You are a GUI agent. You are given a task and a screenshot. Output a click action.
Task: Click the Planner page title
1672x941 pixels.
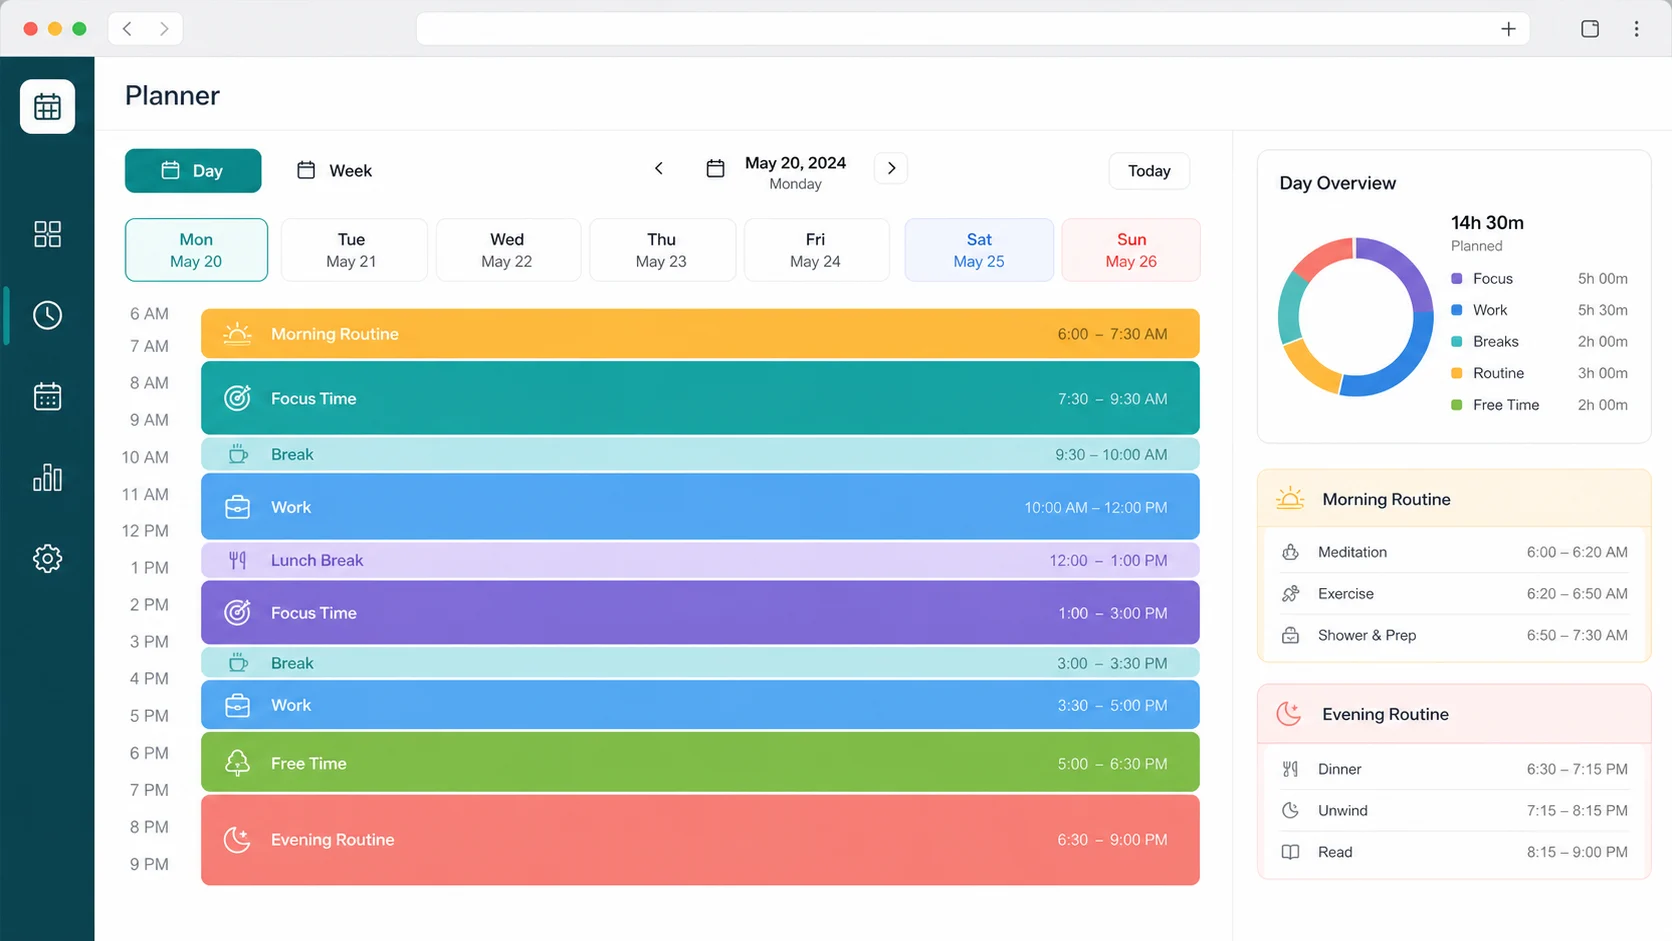[172, 96]
